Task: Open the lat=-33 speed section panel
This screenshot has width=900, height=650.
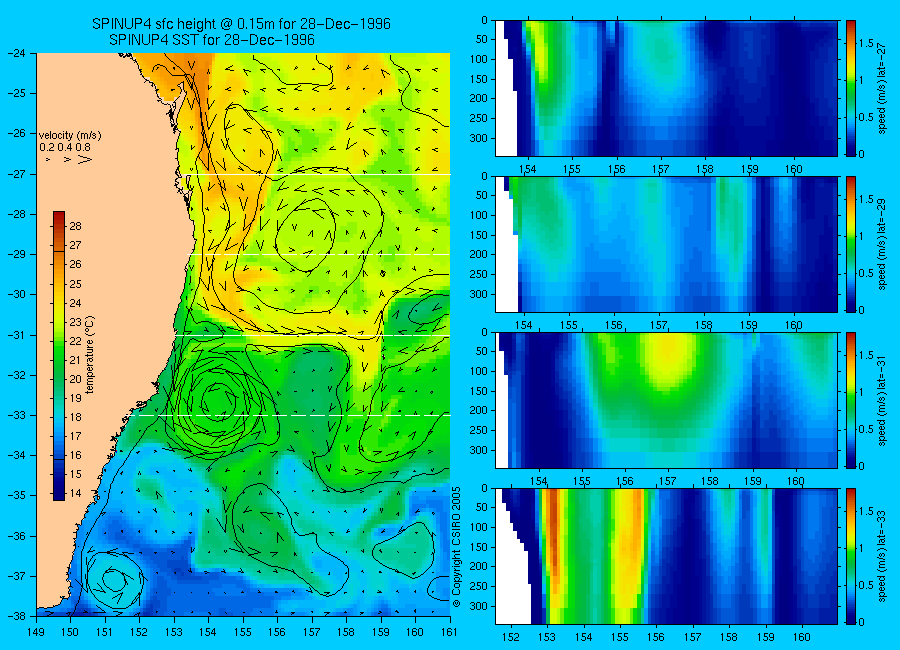Action: 666,556
